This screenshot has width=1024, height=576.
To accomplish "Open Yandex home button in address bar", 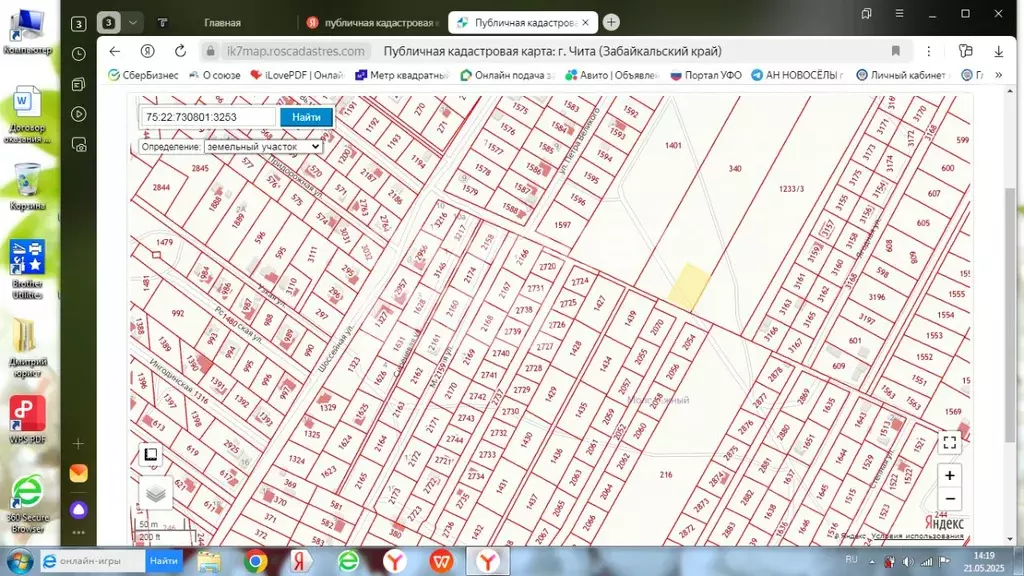I will [x=148, y=51].
